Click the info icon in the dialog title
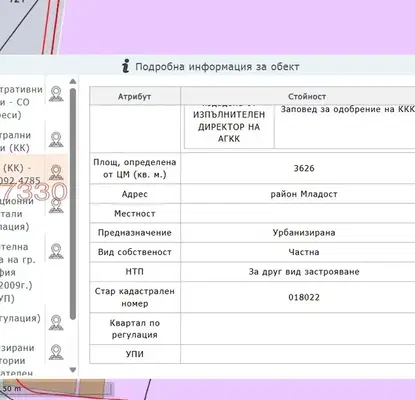 click(x=125, y=66)
